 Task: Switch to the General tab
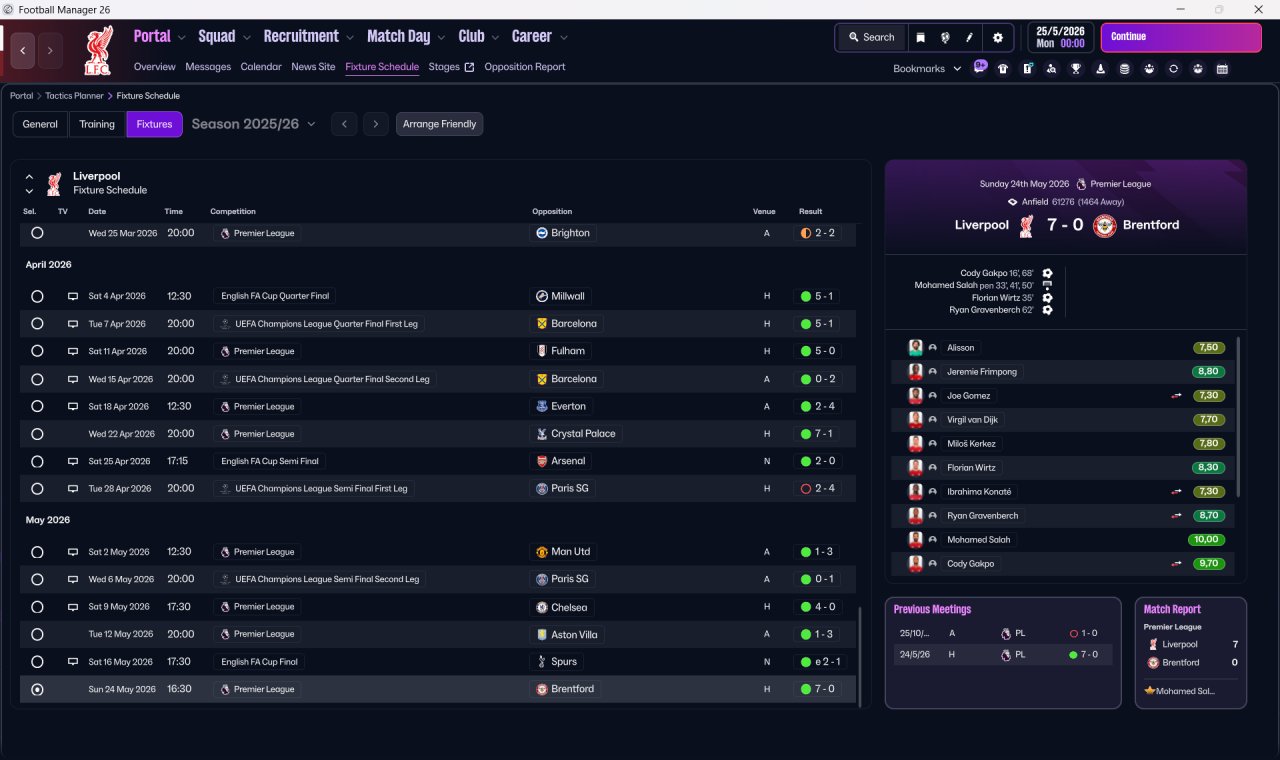40,124
